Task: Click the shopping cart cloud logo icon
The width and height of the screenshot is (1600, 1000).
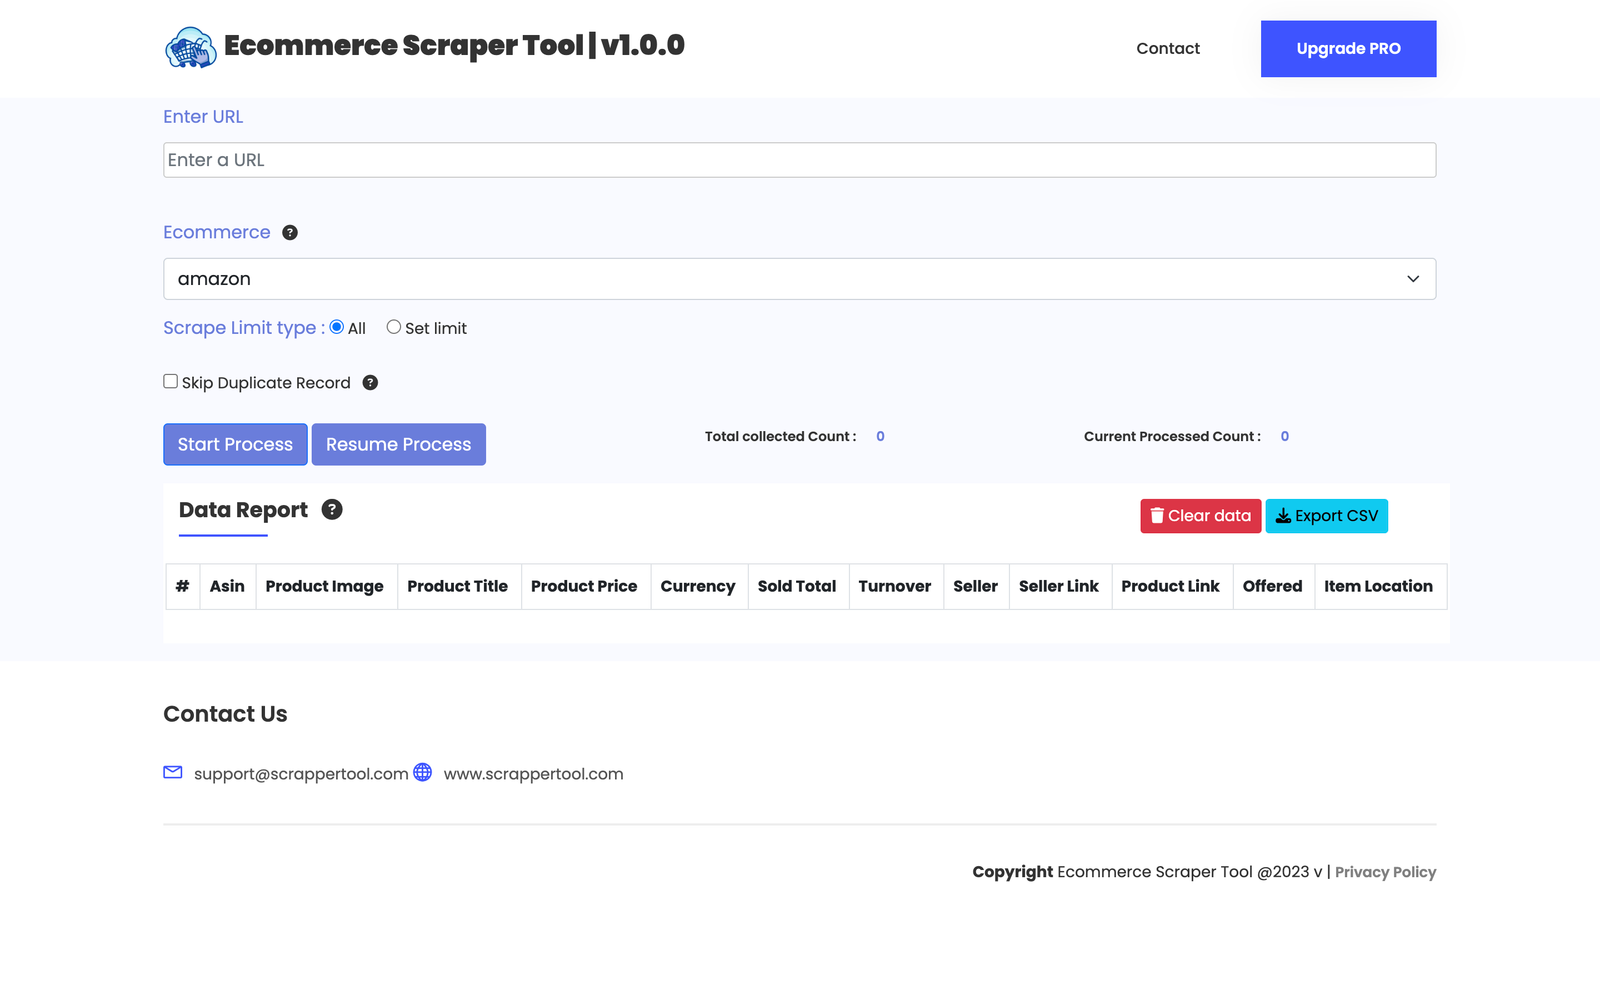Action: tap(190, 47)
